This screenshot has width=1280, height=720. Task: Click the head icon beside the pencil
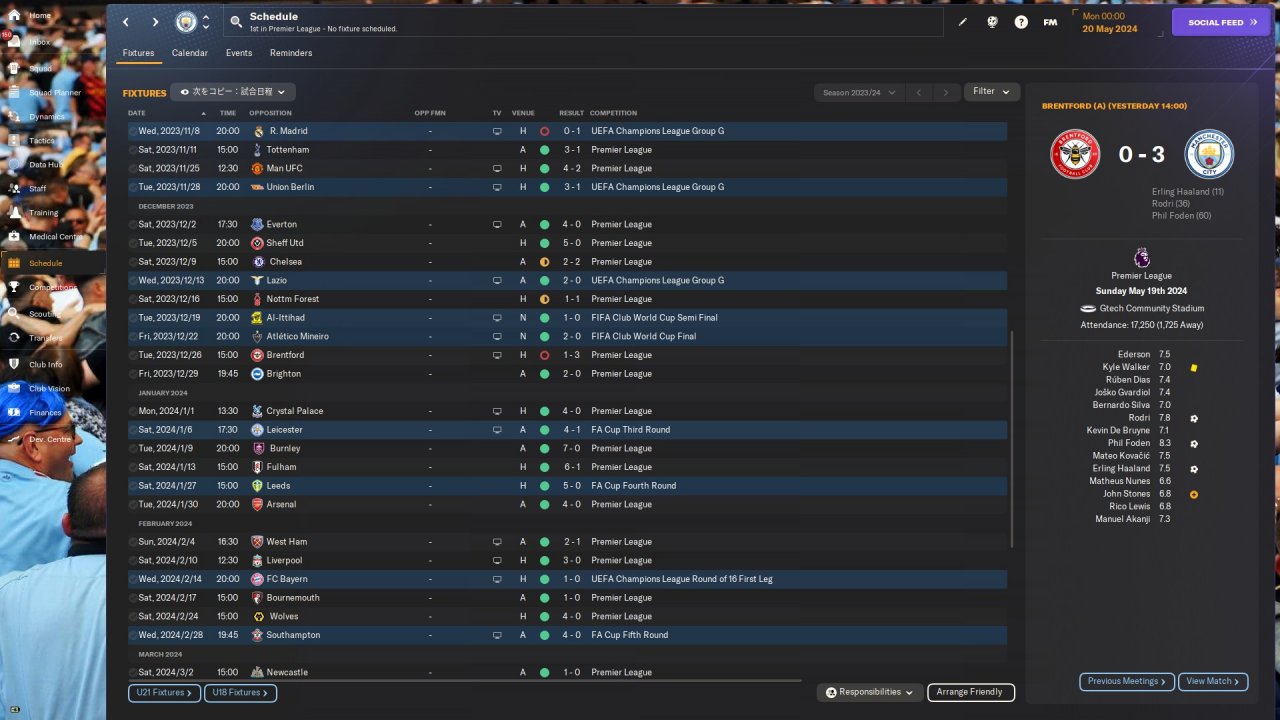(992, 22)
